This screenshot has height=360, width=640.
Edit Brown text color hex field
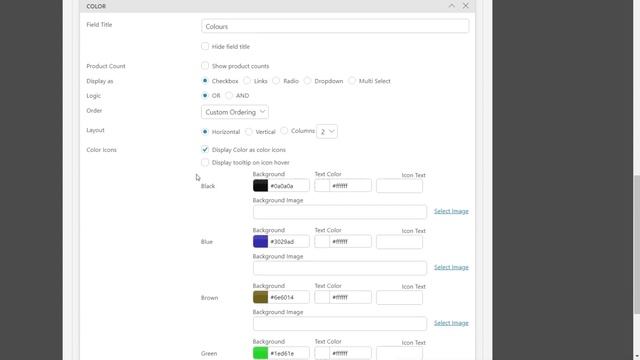pos(351,297)
